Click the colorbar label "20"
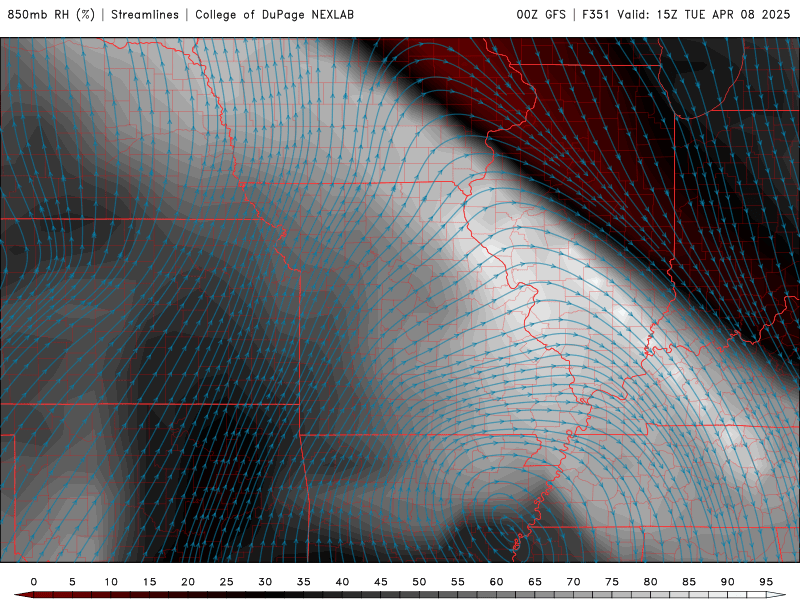The height and width of the screenshot is (600, 800). (x=188, y=582)
